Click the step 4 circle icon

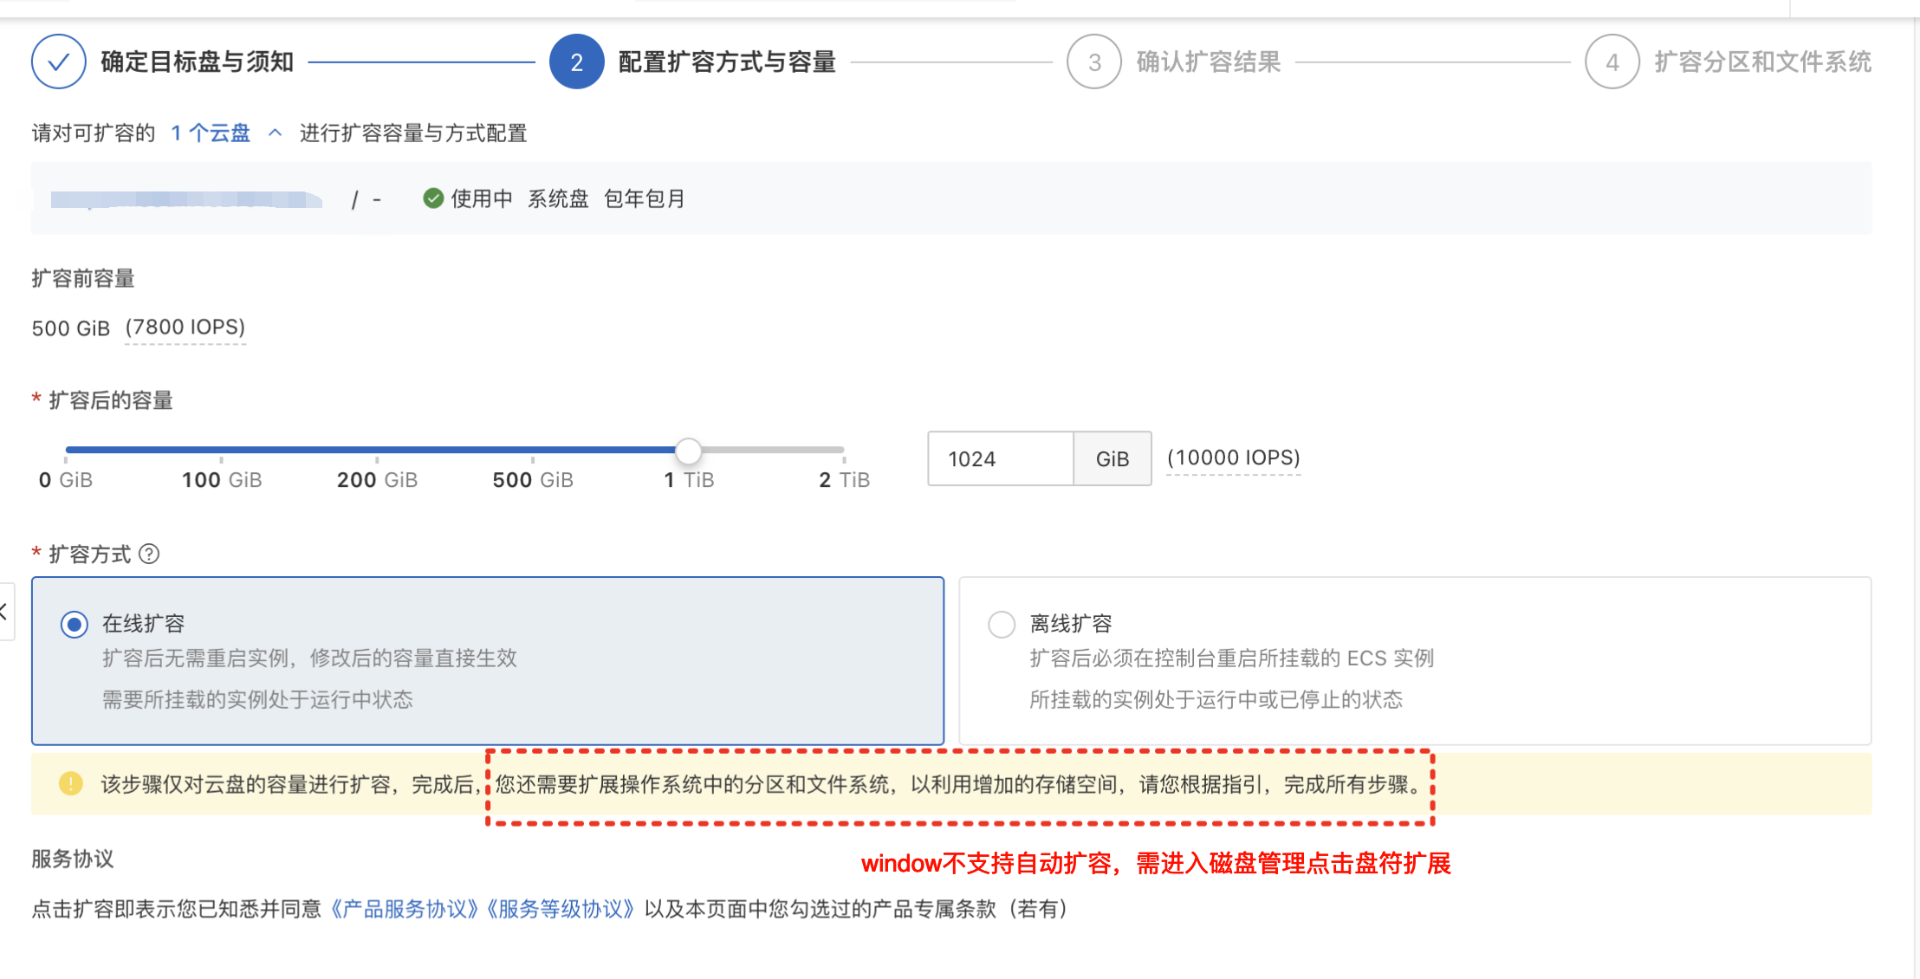1612,62
